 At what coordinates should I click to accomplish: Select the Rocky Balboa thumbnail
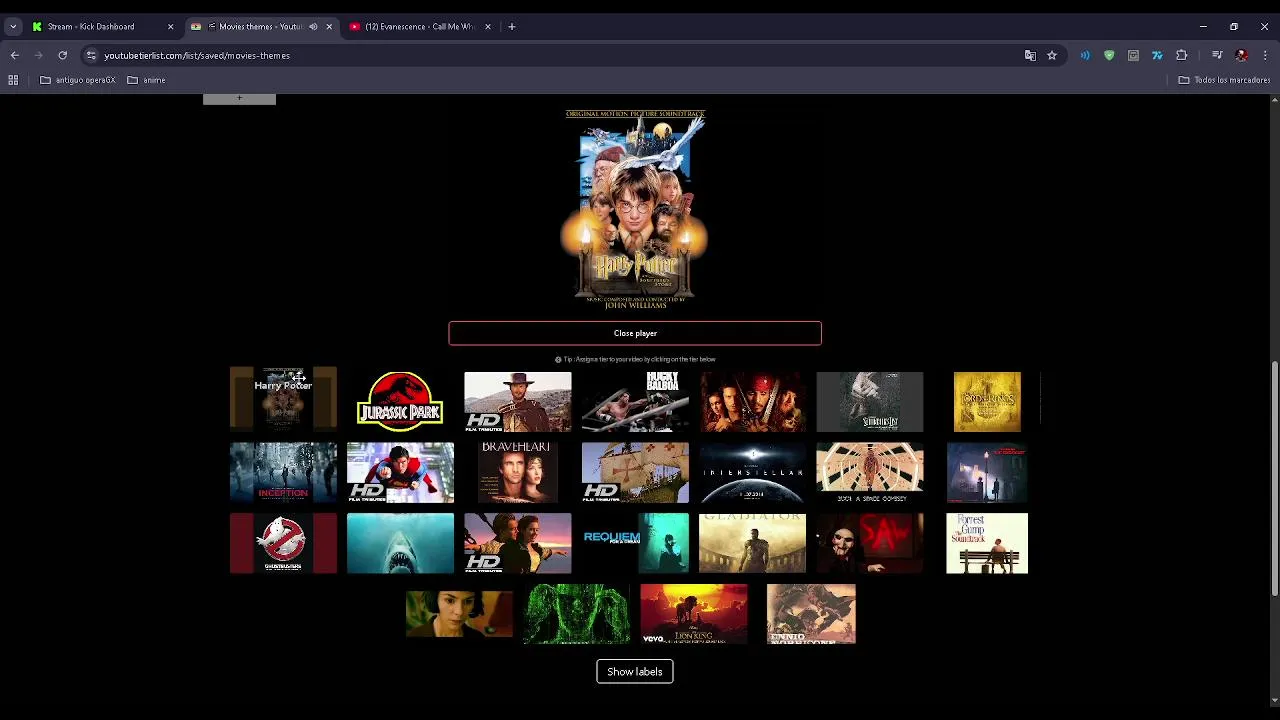click(635, 402)
